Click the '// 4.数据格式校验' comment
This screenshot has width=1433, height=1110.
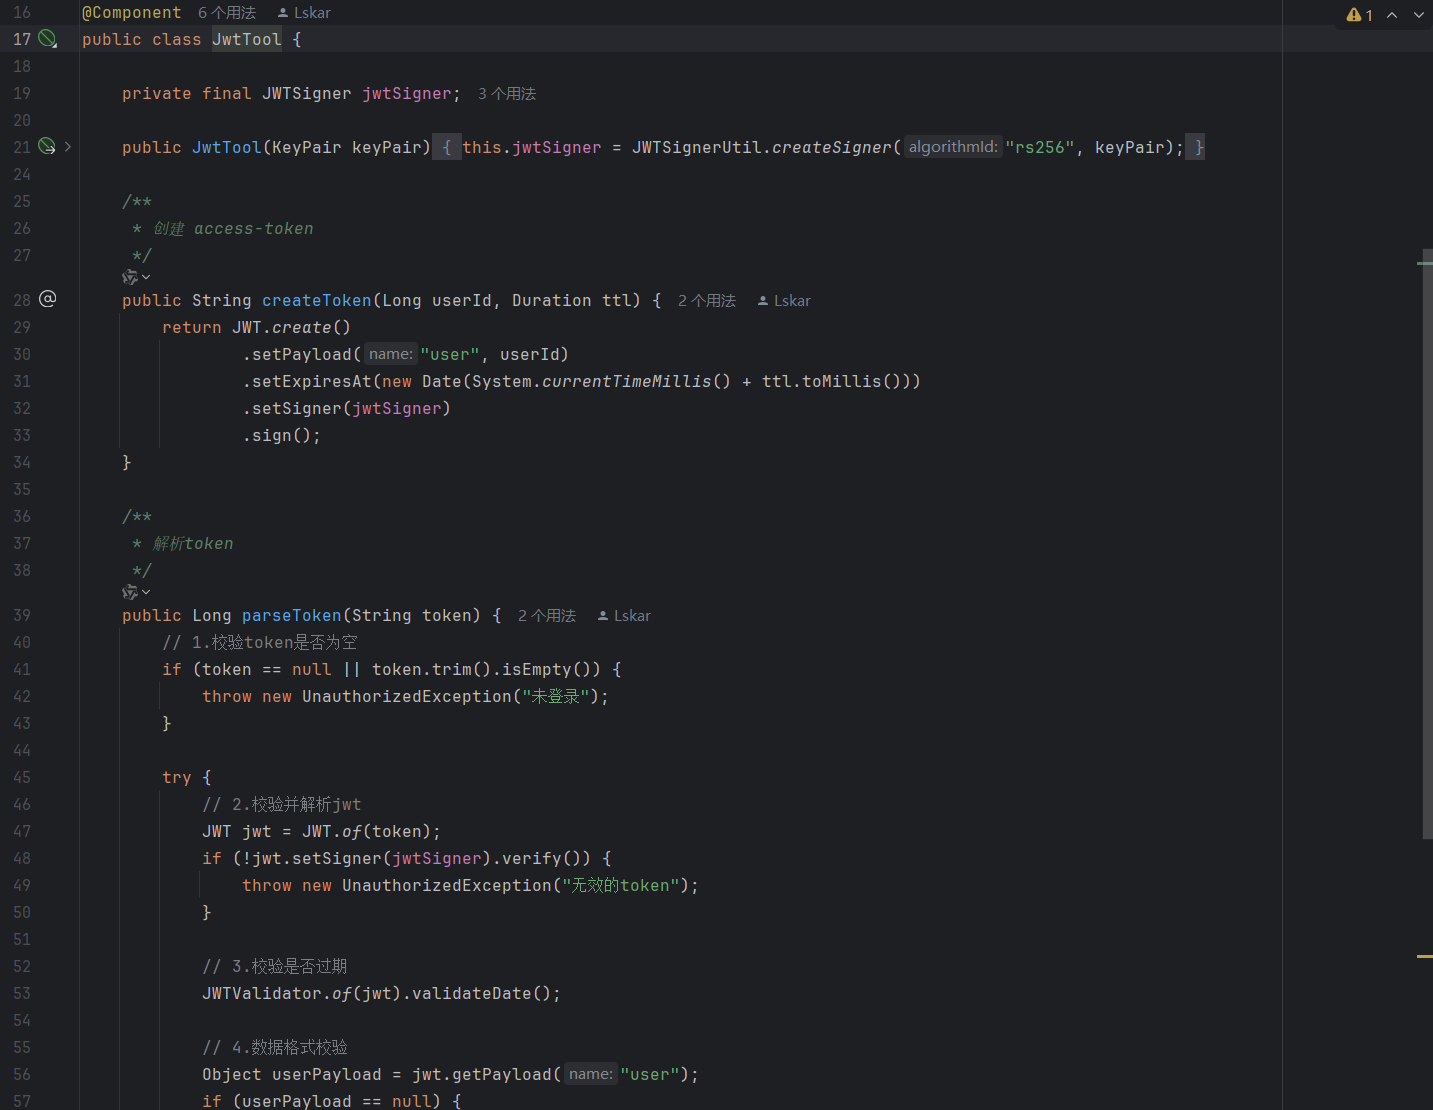275,1047
